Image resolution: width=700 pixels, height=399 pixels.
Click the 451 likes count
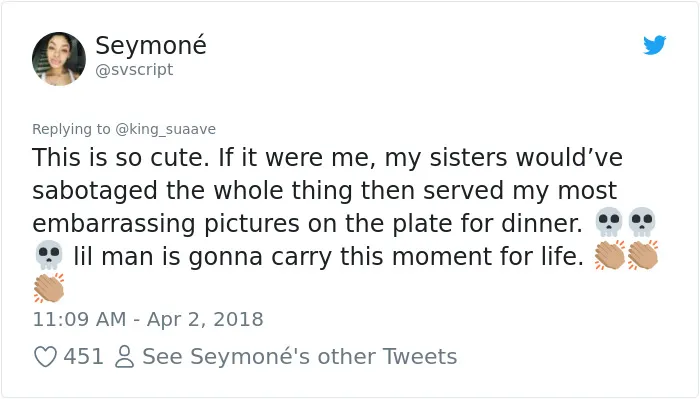pos(83,357)
